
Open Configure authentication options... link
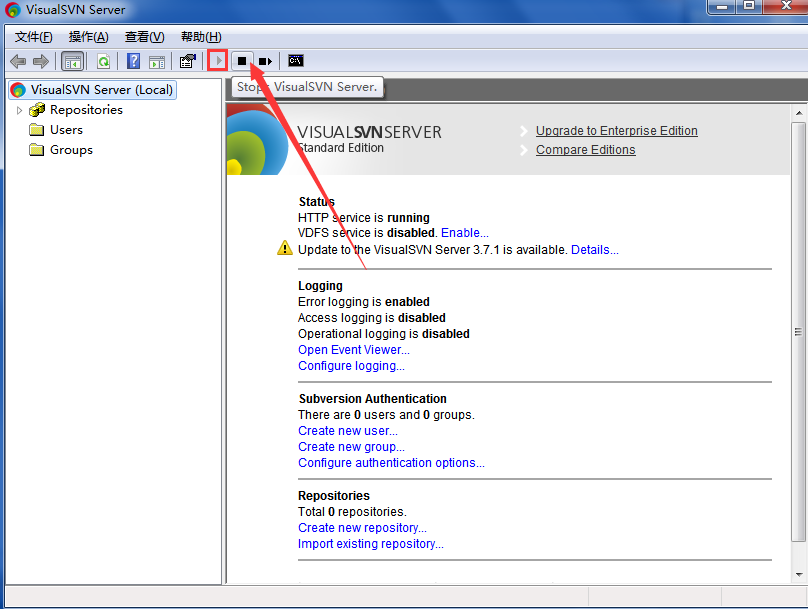(x=391, y=463)
